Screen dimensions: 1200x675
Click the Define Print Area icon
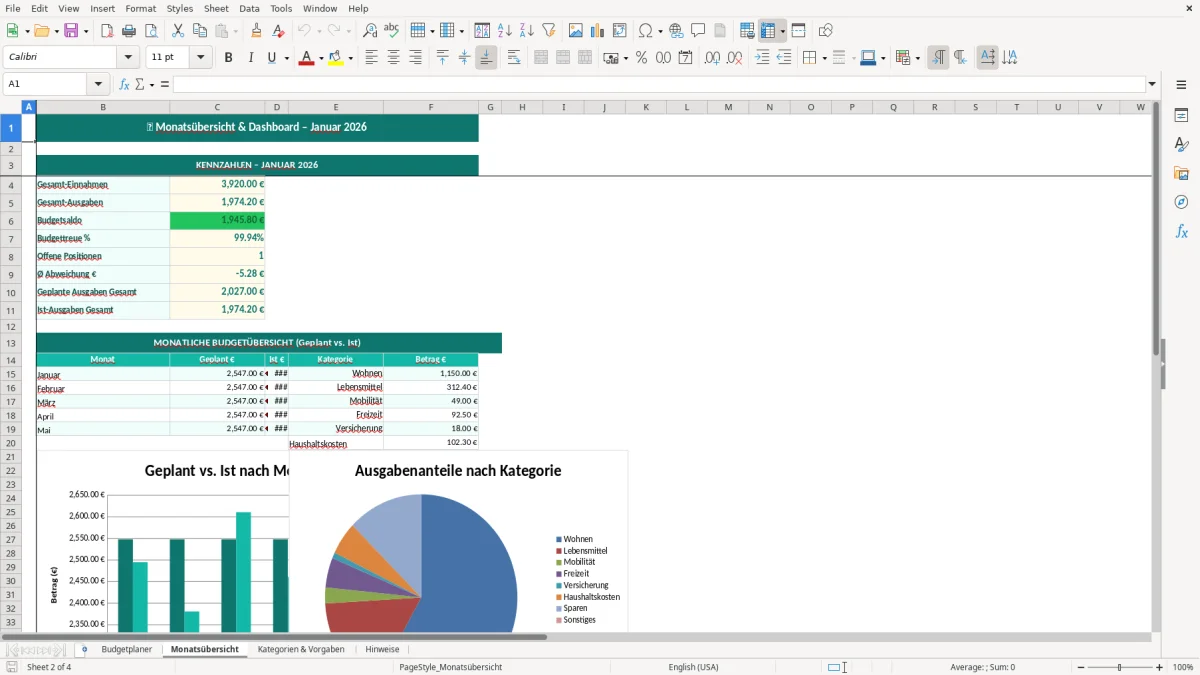[747, 31]
